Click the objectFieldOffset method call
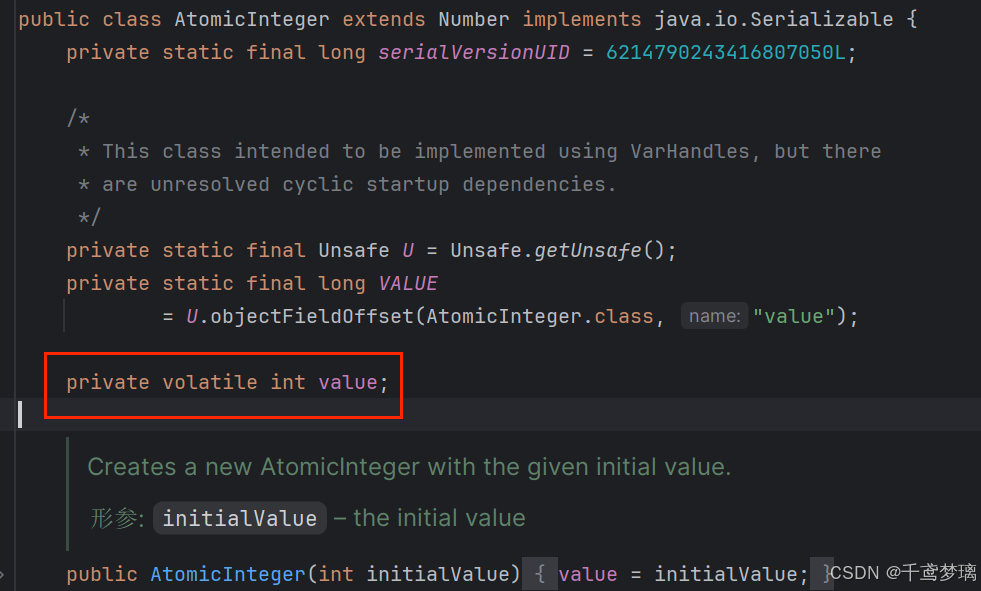Image resolution: width=981 pixels, height=591 pixels. [x=312, y=316]
